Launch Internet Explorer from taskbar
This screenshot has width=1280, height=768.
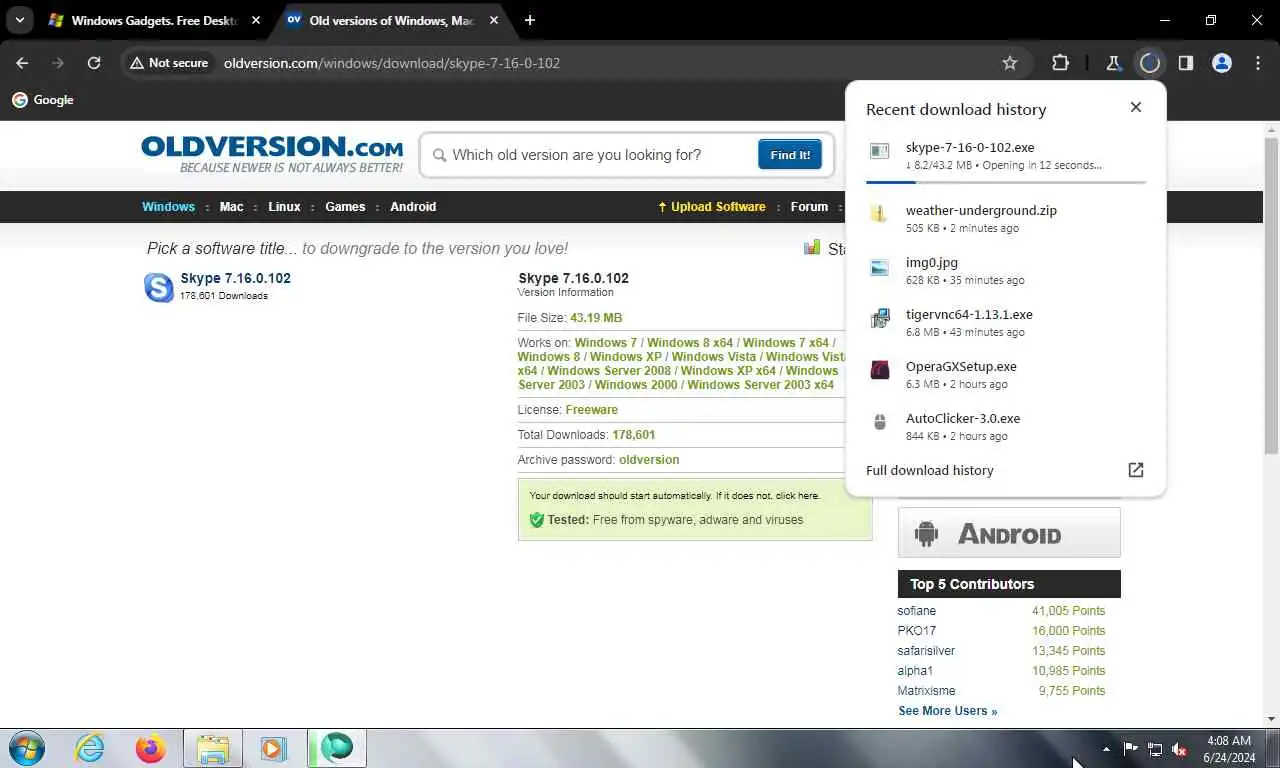89,748
